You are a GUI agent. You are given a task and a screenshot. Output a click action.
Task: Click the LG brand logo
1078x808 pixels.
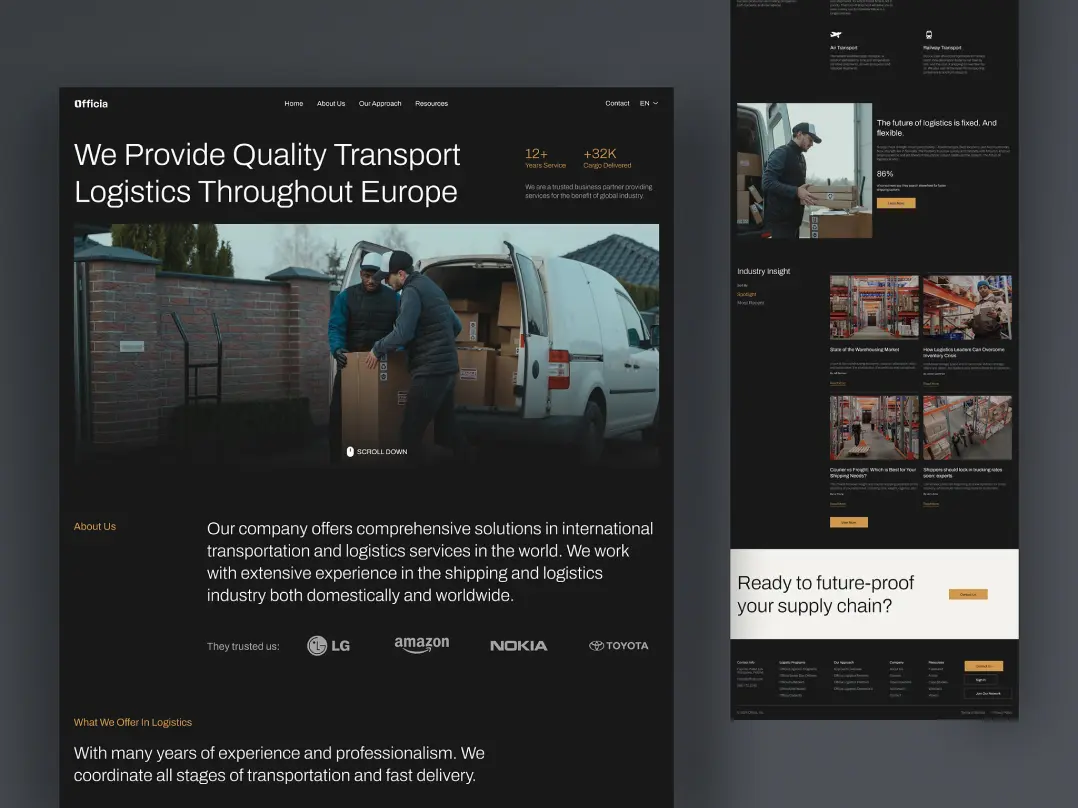click(x=328, y=646)
